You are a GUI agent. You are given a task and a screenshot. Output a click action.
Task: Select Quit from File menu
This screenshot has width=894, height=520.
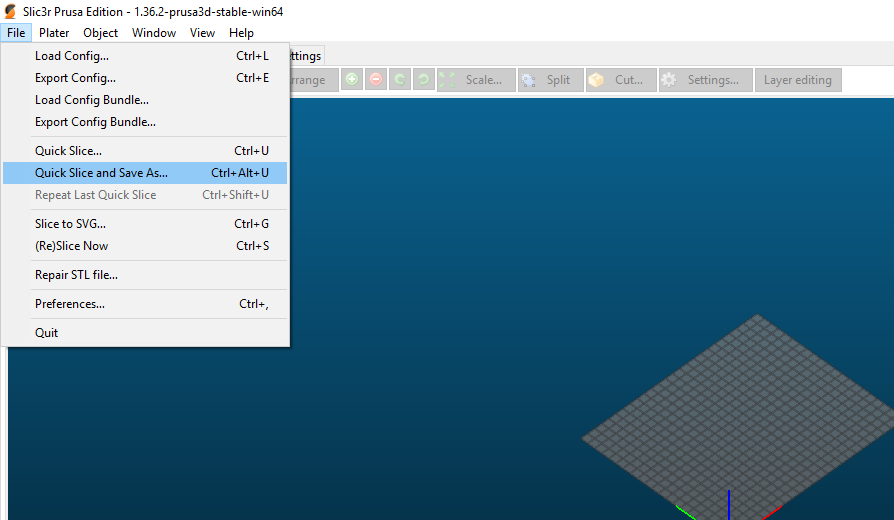point(145,333)
